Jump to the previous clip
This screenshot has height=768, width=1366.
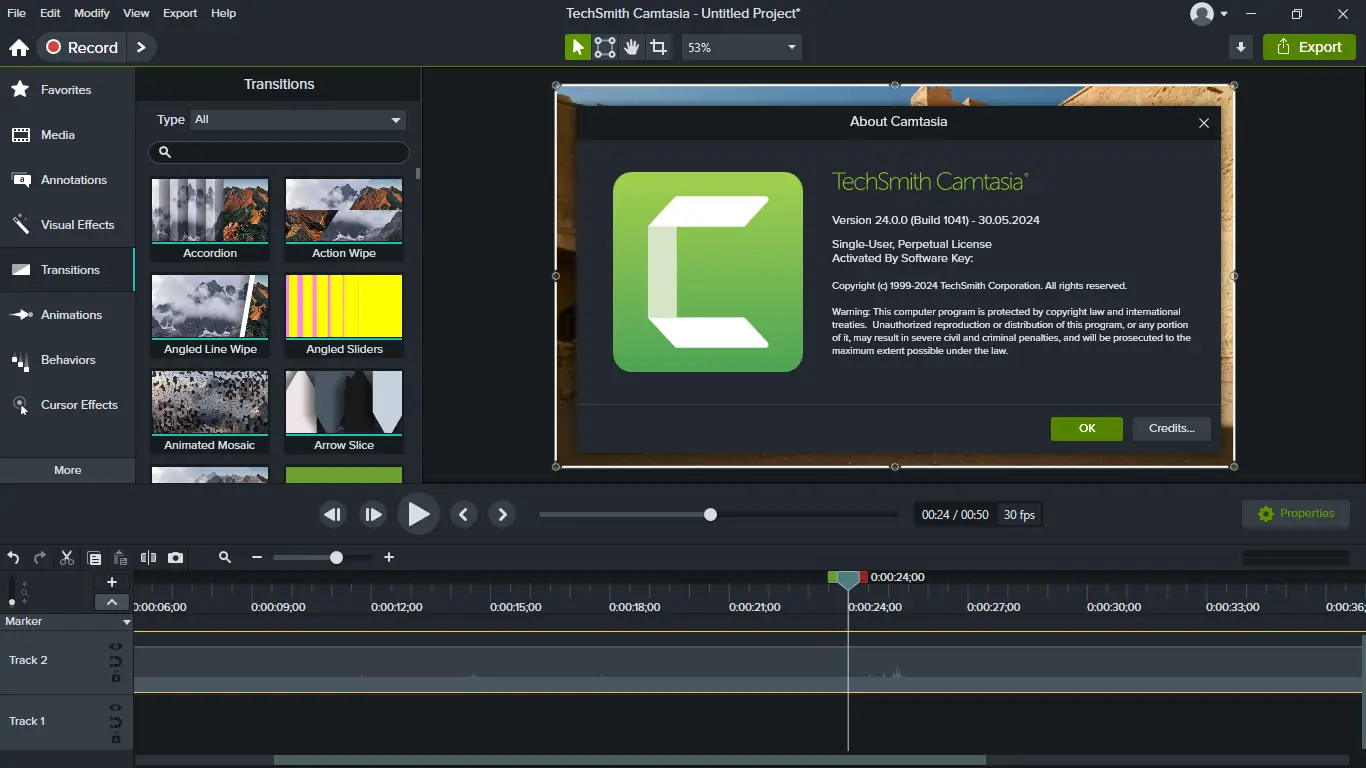(463, 515)
